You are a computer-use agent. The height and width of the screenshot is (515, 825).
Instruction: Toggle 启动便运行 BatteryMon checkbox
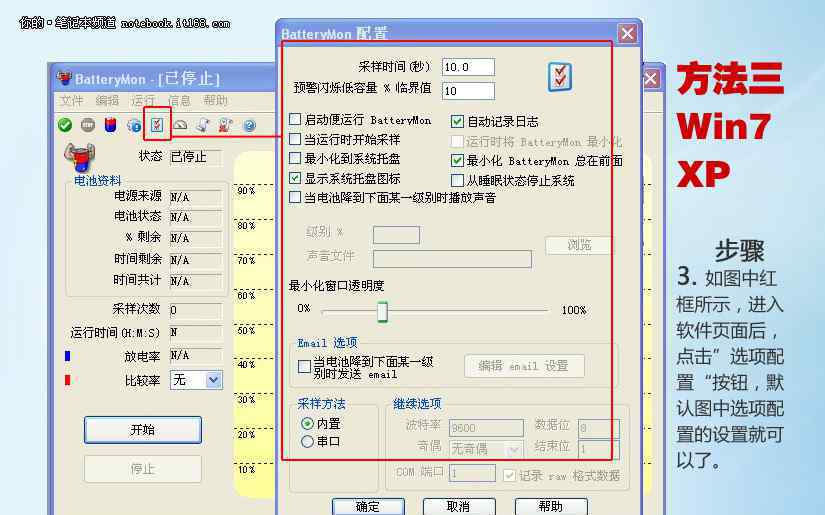pos(295,119)
